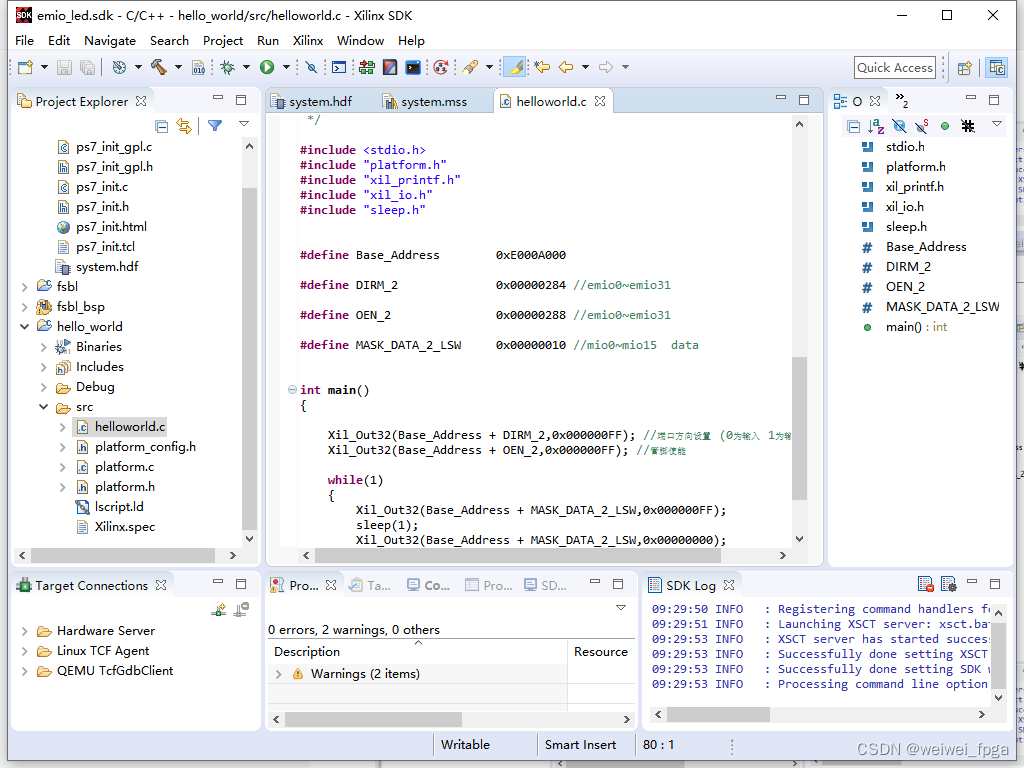Collapse the src folder node
Viewport: 1024px width, 768px height.
tap(43, 407)
